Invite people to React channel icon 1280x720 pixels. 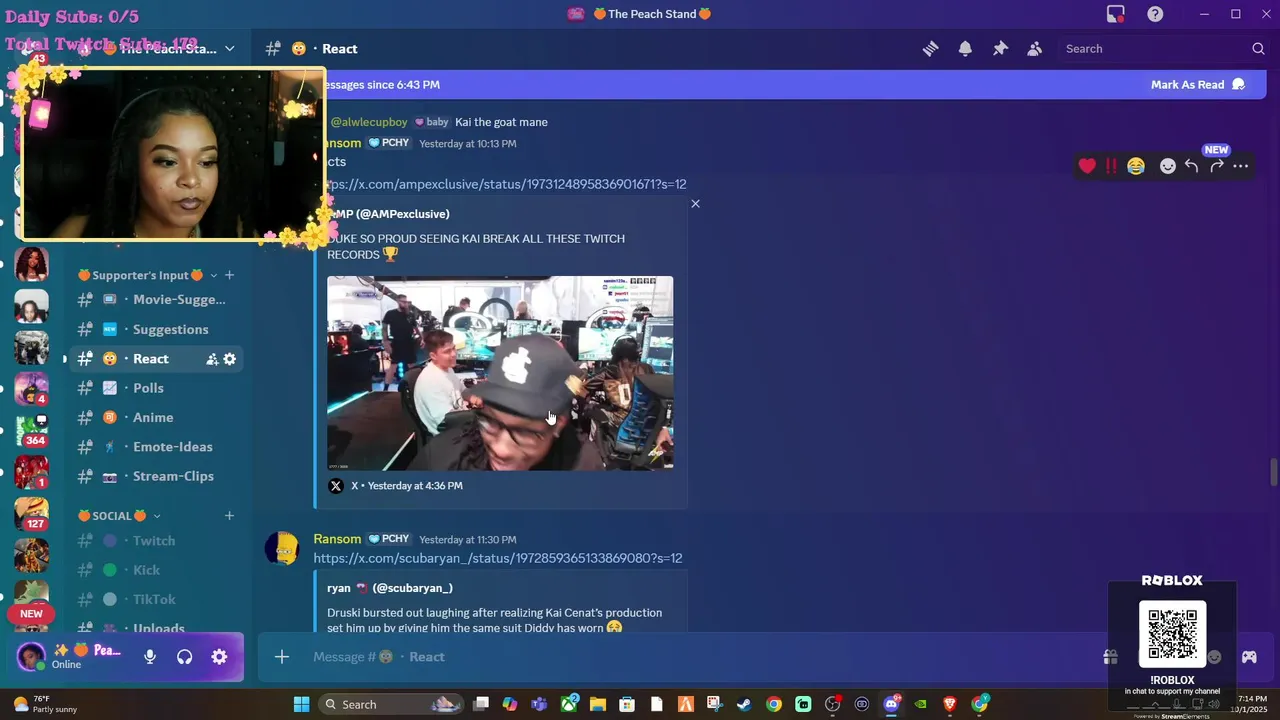pyautogui.click(x=212, y=359)
